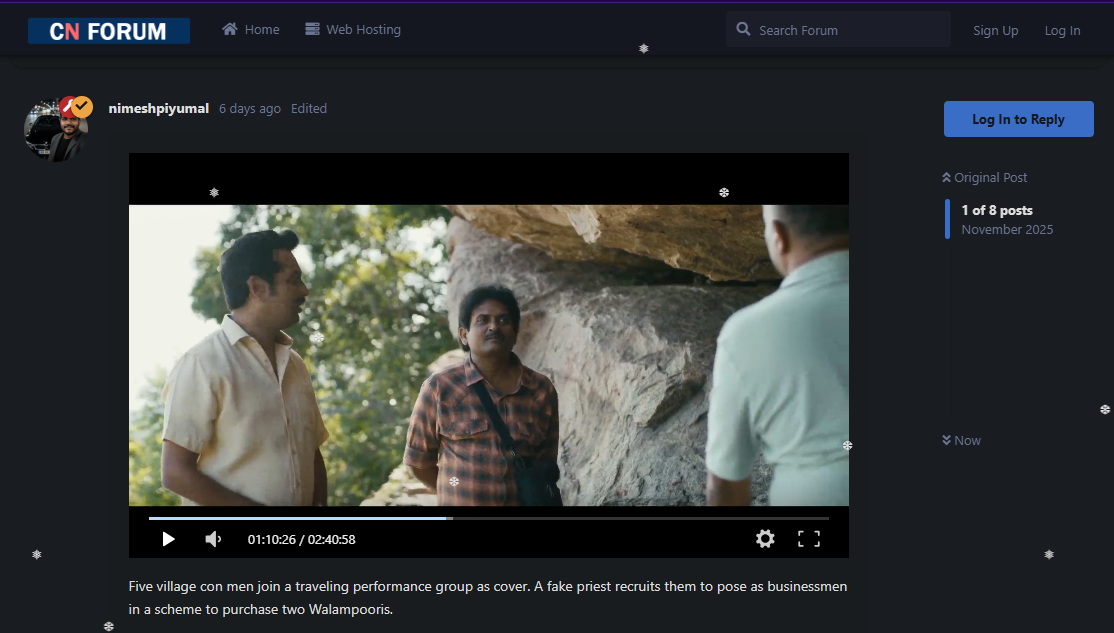This screenshot has height=633, width=1114.
Task: Click the November 2025 scrubber date
Action: pyautogui.click(x=1007, y=229)
